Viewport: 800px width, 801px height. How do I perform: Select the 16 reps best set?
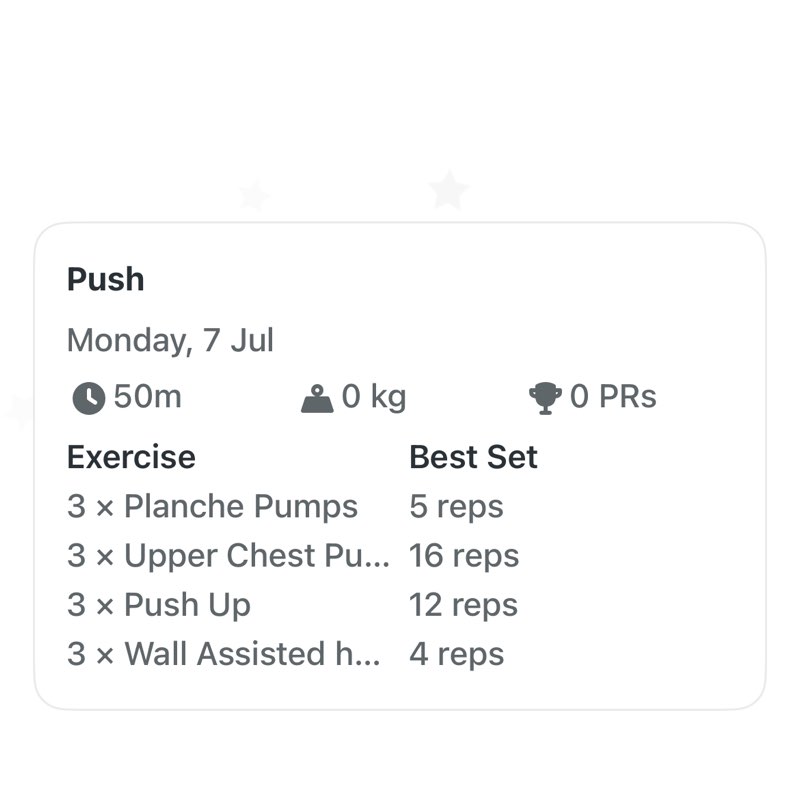(464, 556)
